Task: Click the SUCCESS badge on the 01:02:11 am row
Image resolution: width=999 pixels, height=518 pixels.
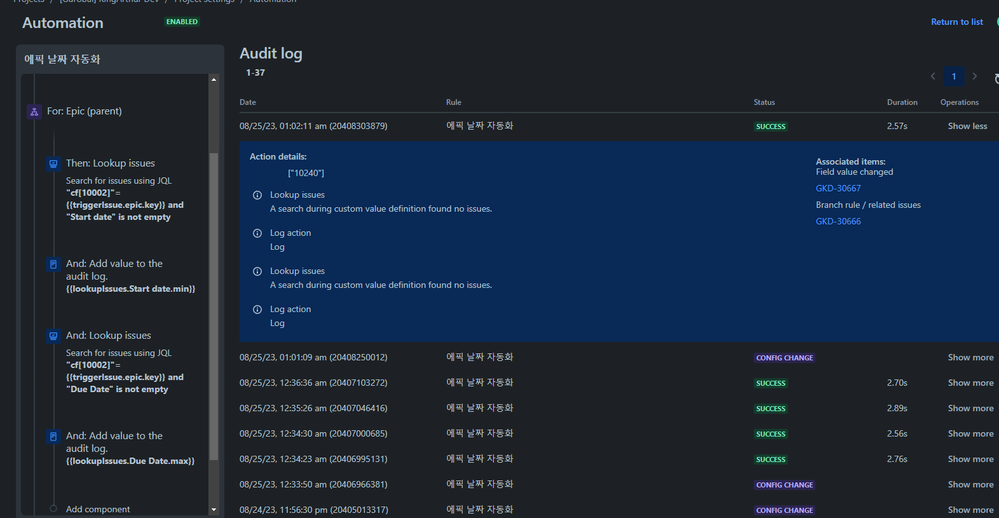Action: pos(770,126)
